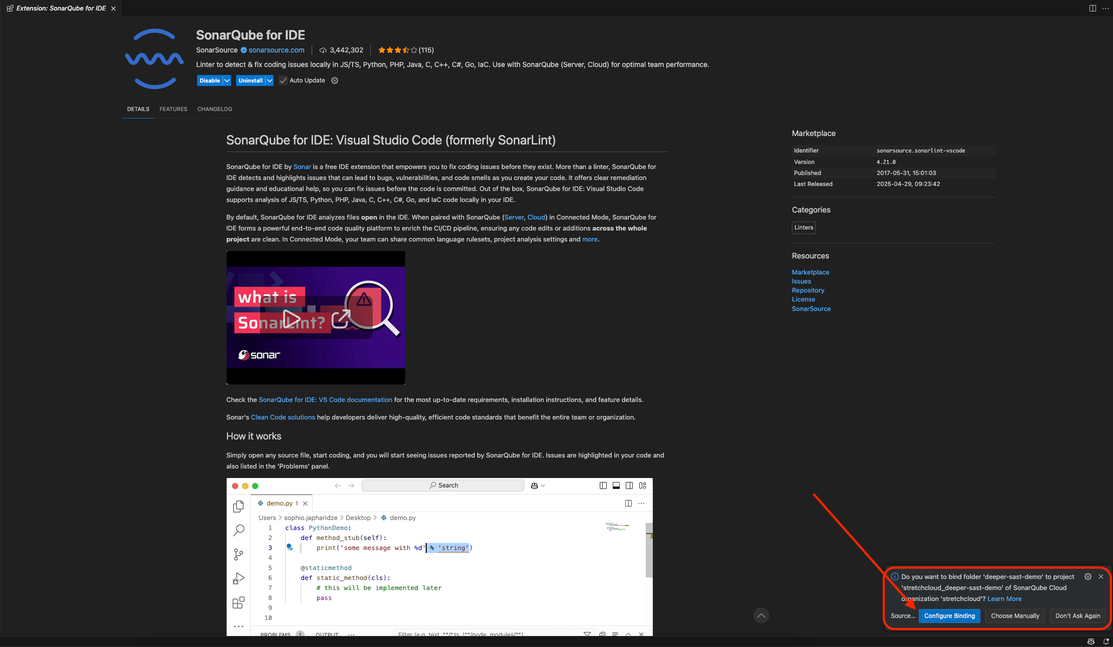Open the Learn More link in the notification
The height and width of the screenshot is (647, 1113).
(1005, 598)
